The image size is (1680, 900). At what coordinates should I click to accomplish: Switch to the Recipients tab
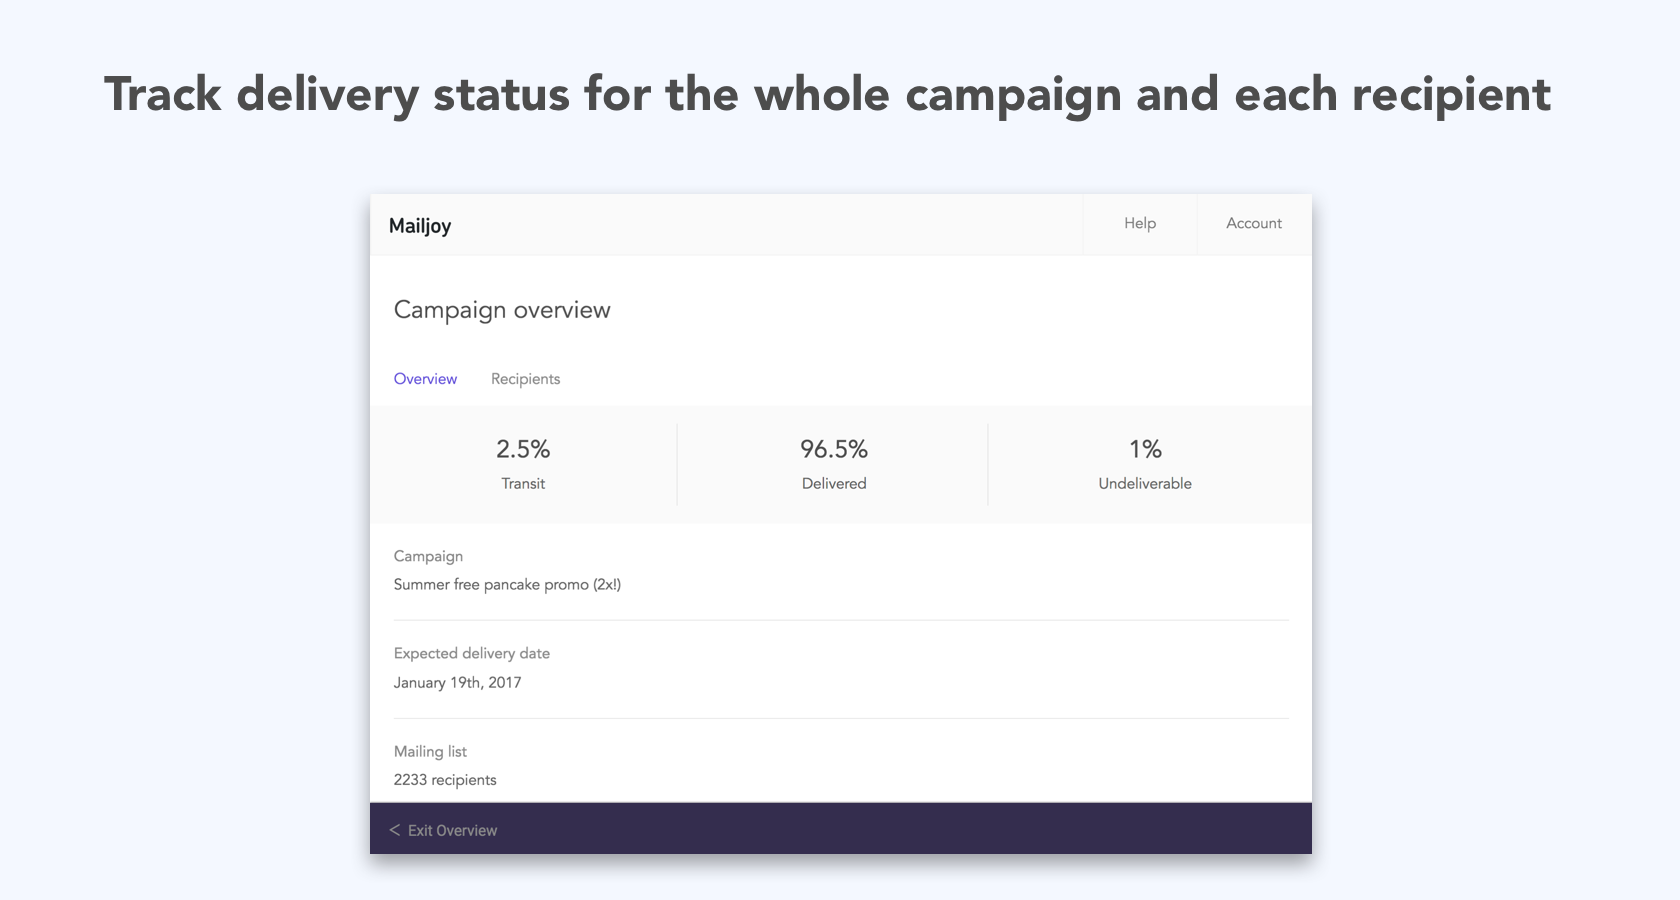[525, 379]
